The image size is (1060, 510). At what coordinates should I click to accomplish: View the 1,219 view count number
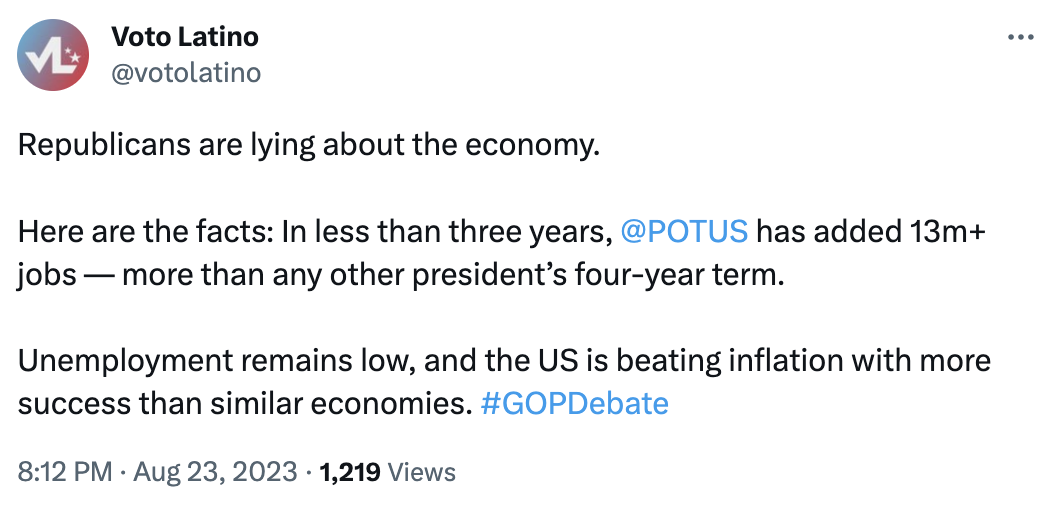[x=349, y=471]
